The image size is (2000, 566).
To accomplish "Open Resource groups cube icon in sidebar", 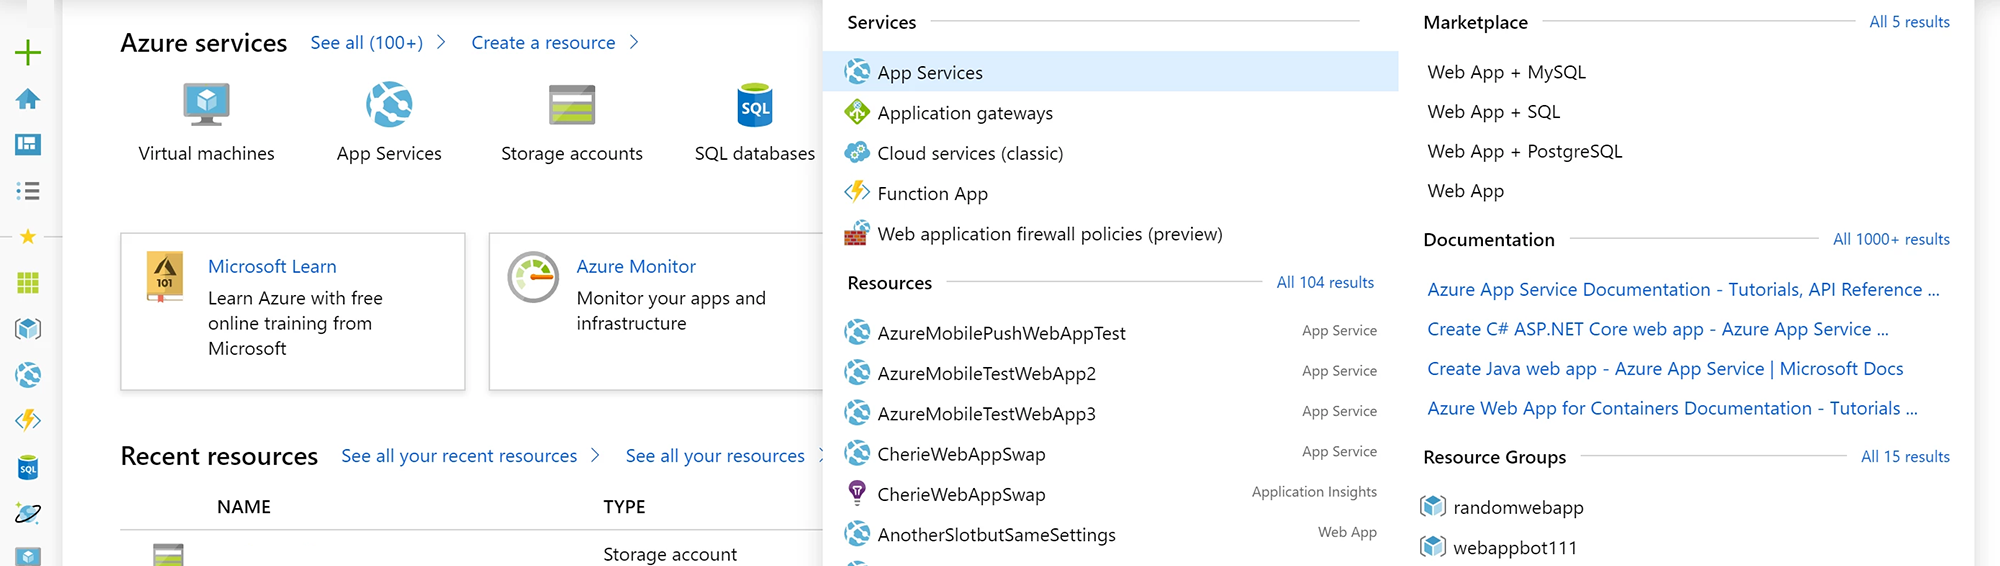I will [x=28, y=329].
